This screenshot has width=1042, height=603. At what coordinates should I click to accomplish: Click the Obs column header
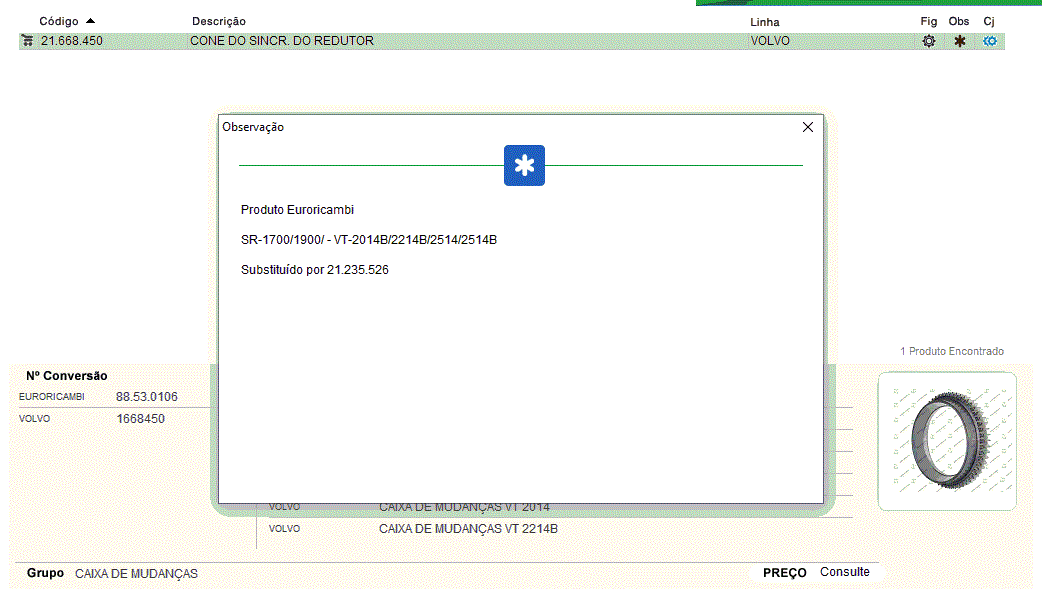pyautogui.click(x=959, y=21)
